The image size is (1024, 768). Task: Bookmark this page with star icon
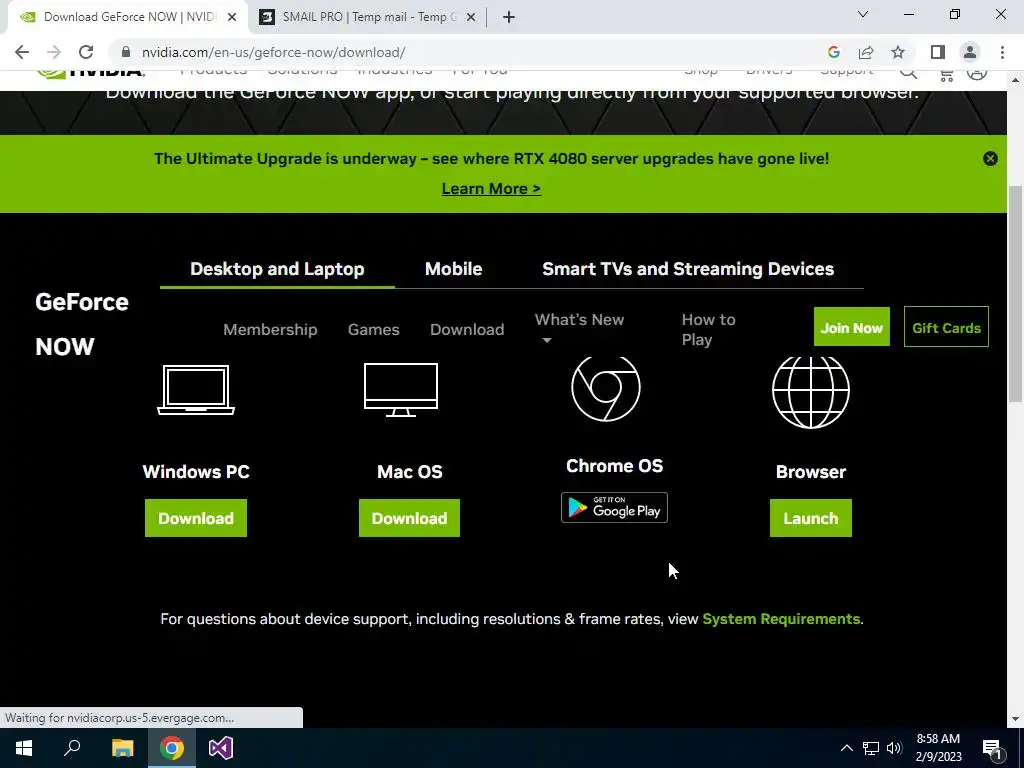(x=899, y=52)
